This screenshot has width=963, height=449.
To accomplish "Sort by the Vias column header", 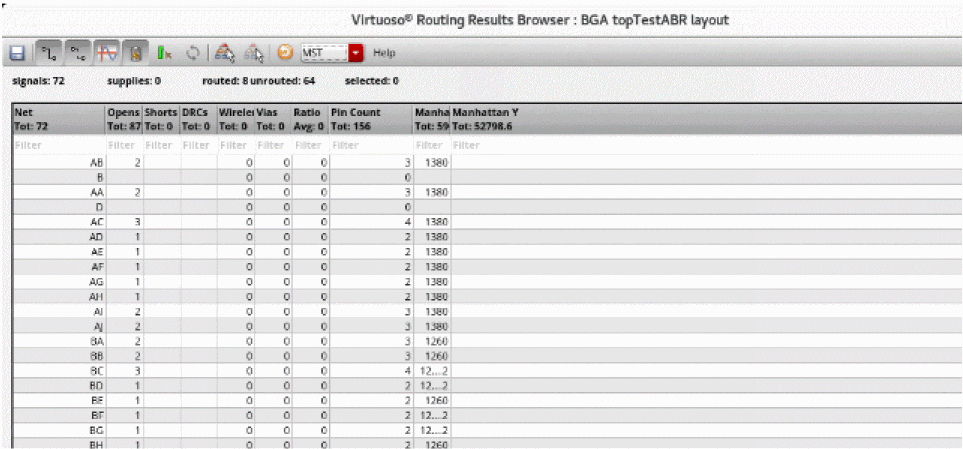I will 273,119.
